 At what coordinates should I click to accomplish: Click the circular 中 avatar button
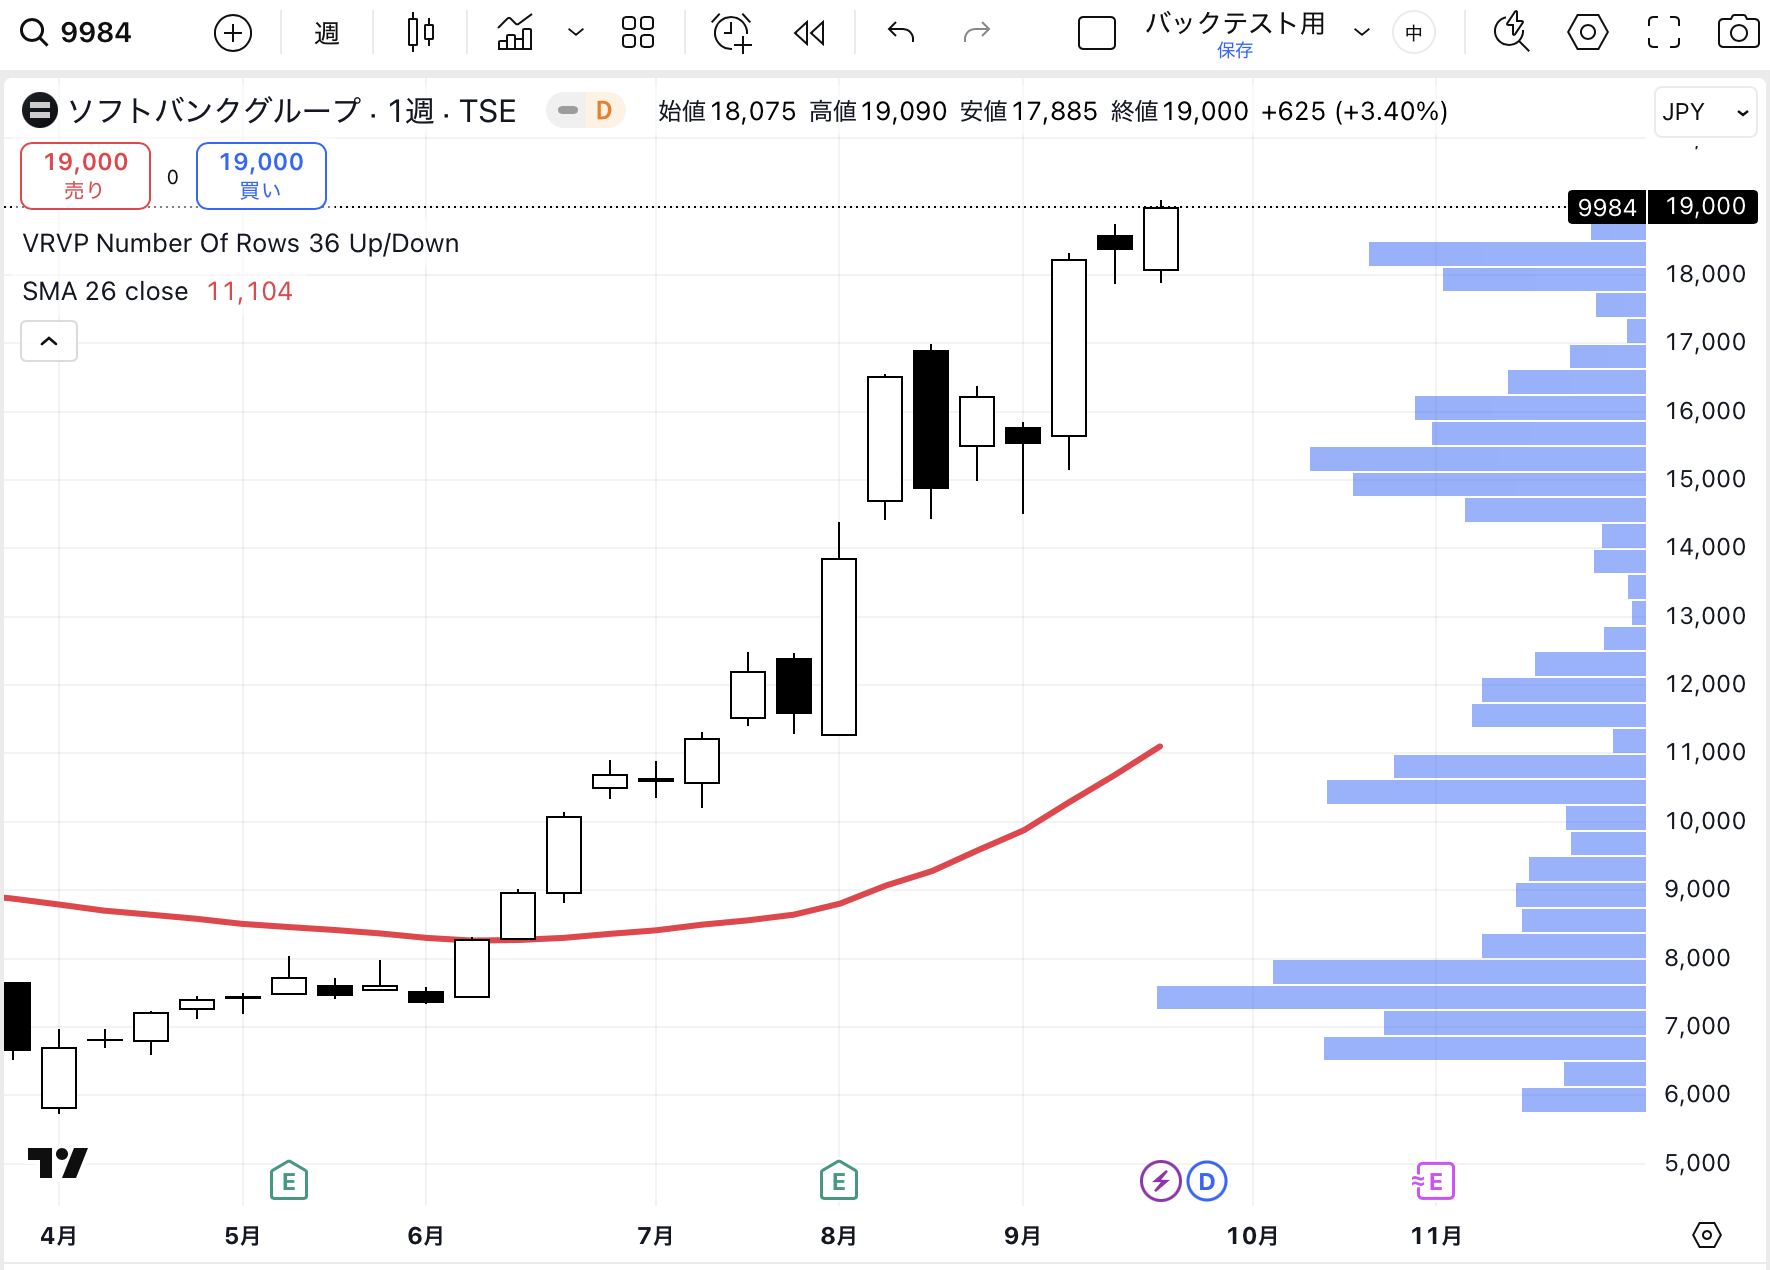click(1414, 33)
